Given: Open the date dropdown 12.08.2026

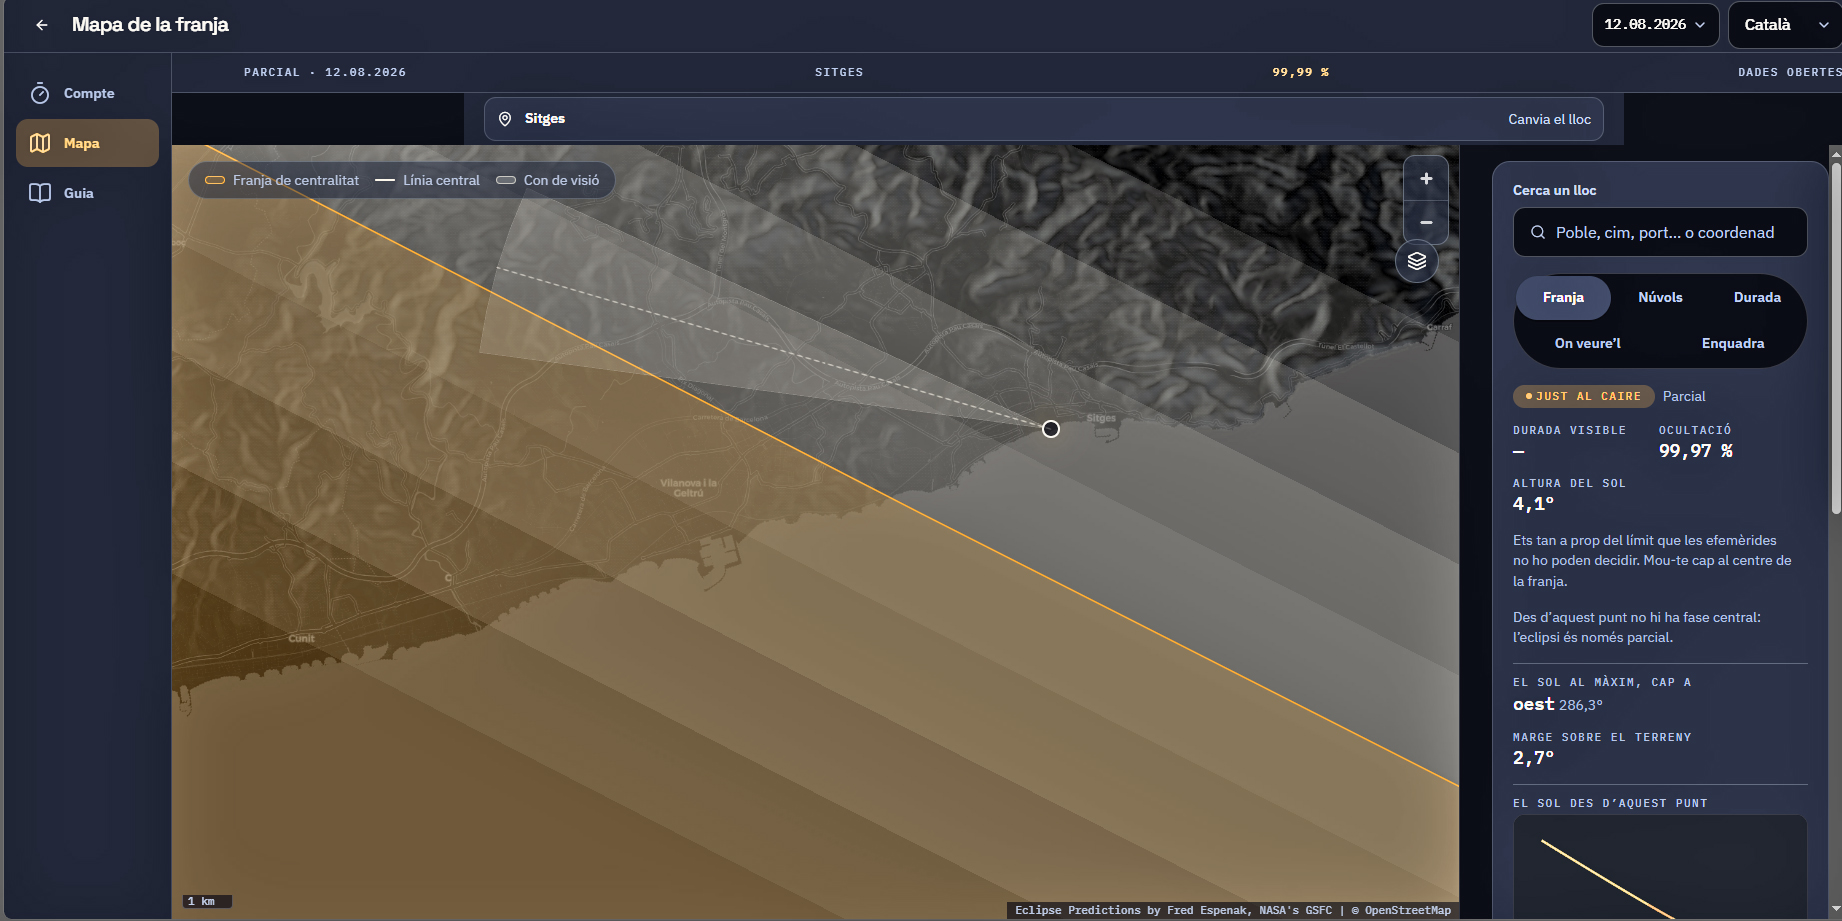Looking at the screenshot, I should pos(1655,25).
